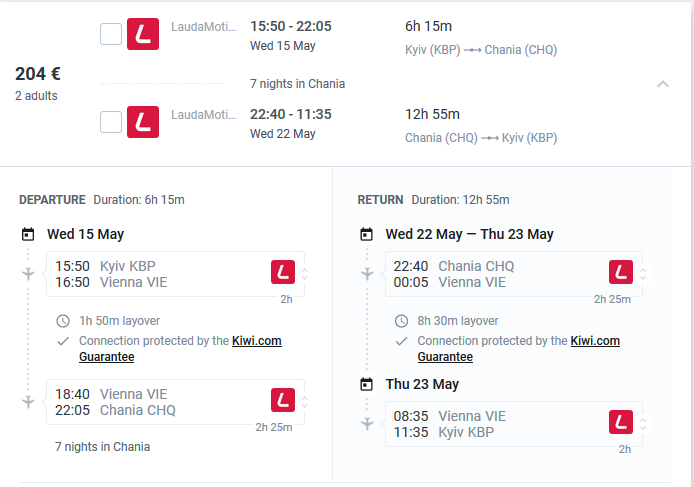Click airline logo on Vienna to Kyiv return segment
The width and height of the screenshot is (694, 487).
[621, 423]
